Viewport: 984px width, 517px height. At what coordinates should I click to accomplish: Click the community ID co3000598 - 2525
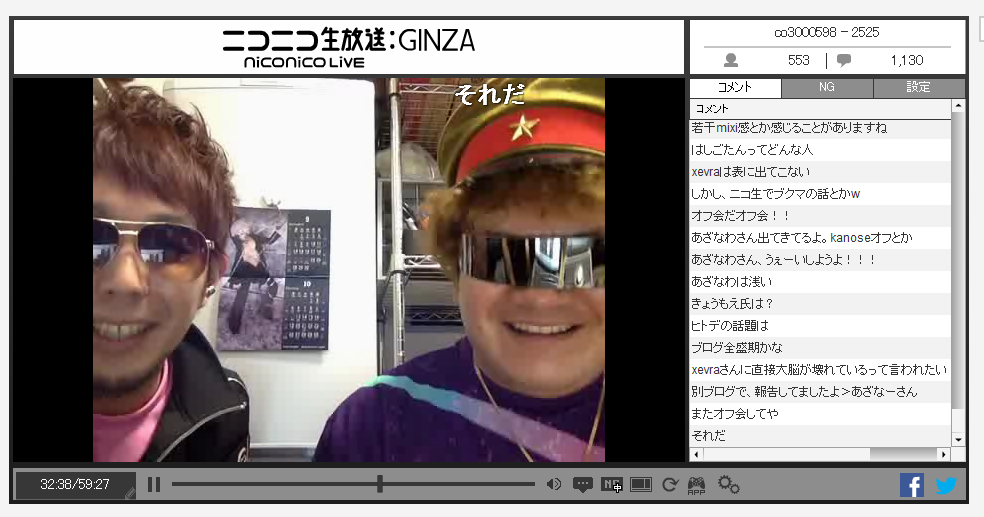tap(826, 33)
